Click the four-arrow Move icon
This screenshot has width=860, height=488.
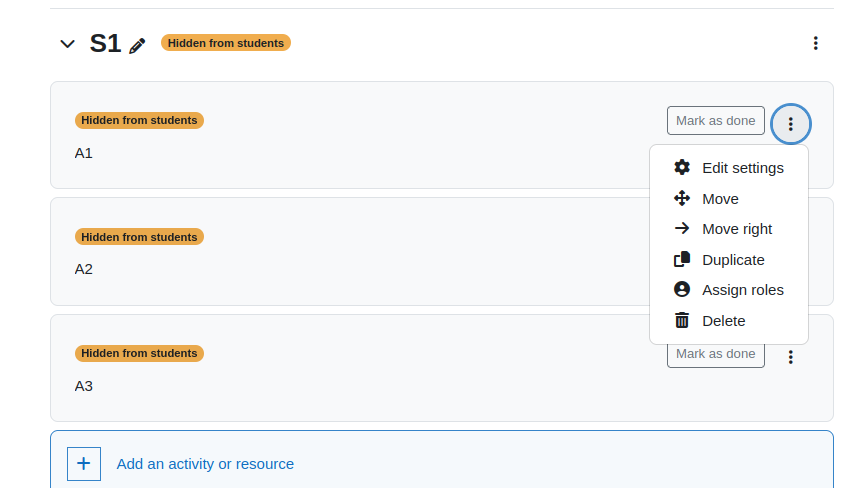pyautogui.click(x=682, y=198)
